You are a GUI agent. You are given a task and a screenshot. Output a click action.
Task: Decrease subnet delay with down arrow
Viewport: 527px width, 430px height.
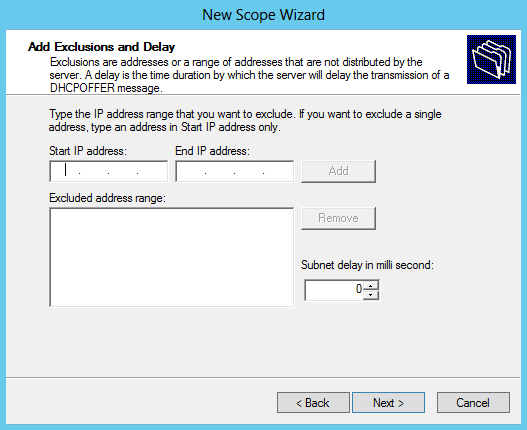371,295
